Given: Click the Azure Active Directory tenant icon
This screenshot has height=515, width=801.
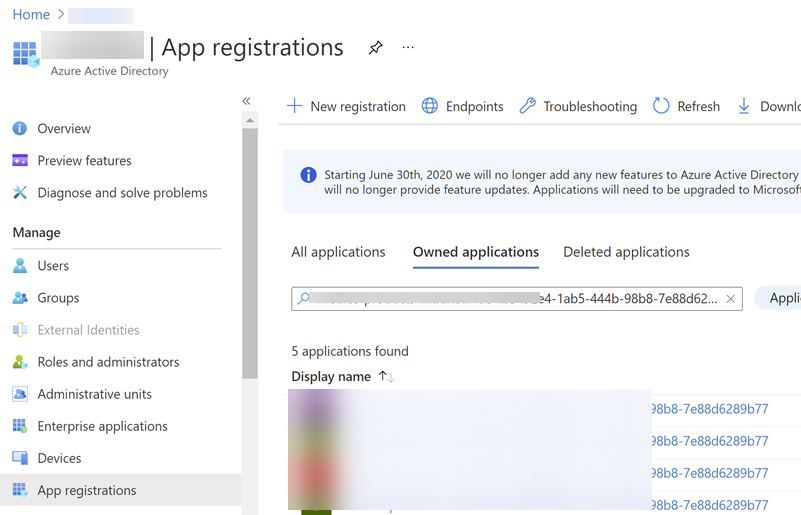Looking at the screenshot, I should pos(26,54).
